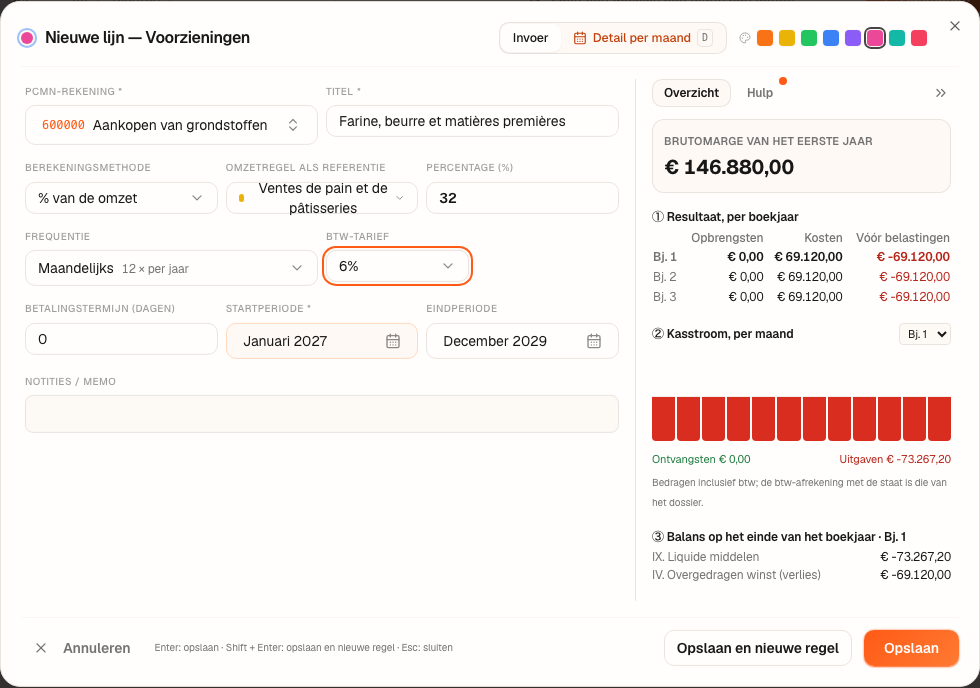Open the Berekeningsmethode dropdown
This screenshot has width=980, height=688.
121,198
